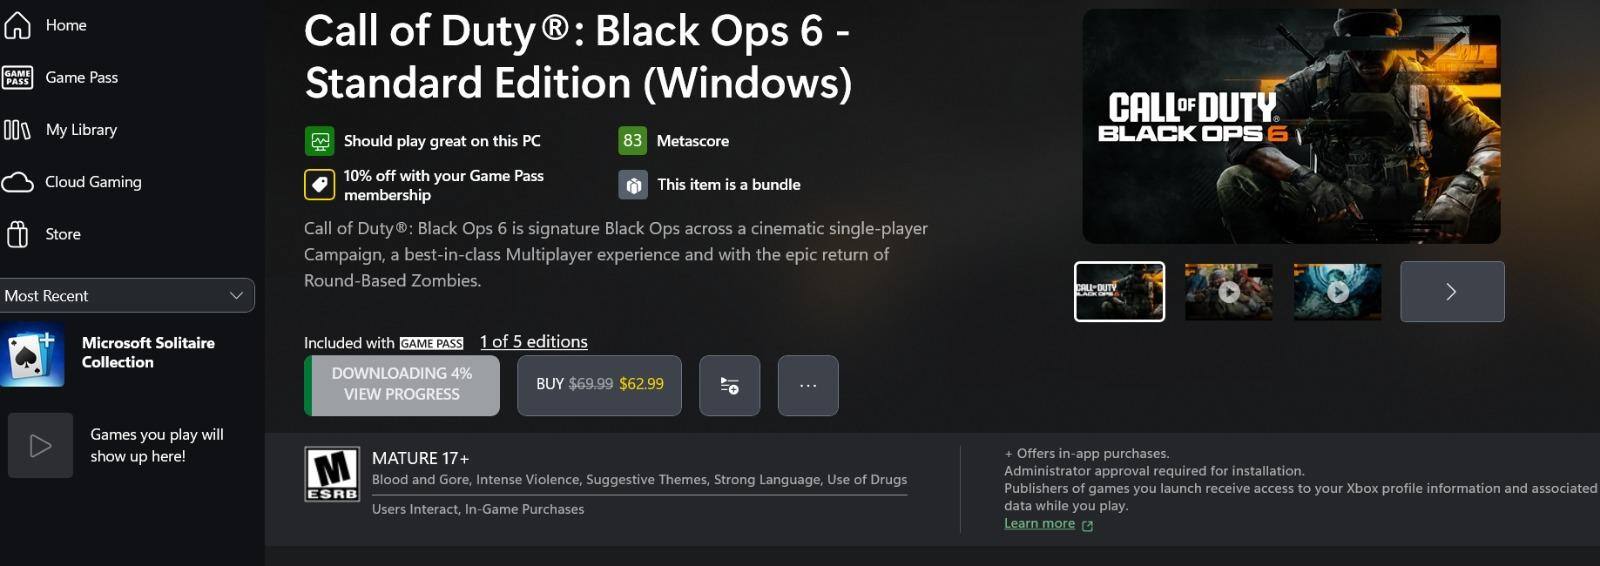Click the play placeholder icon in sidebar
The image size is (1600, 566).
click(40, 445)
